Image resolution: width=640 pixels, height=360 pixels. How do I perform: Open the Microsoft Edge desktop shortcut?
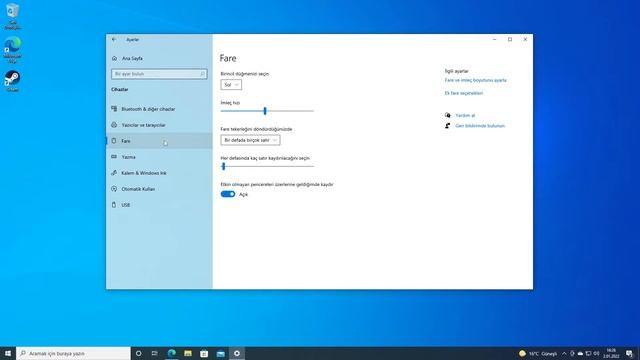[x=13, y=50]
